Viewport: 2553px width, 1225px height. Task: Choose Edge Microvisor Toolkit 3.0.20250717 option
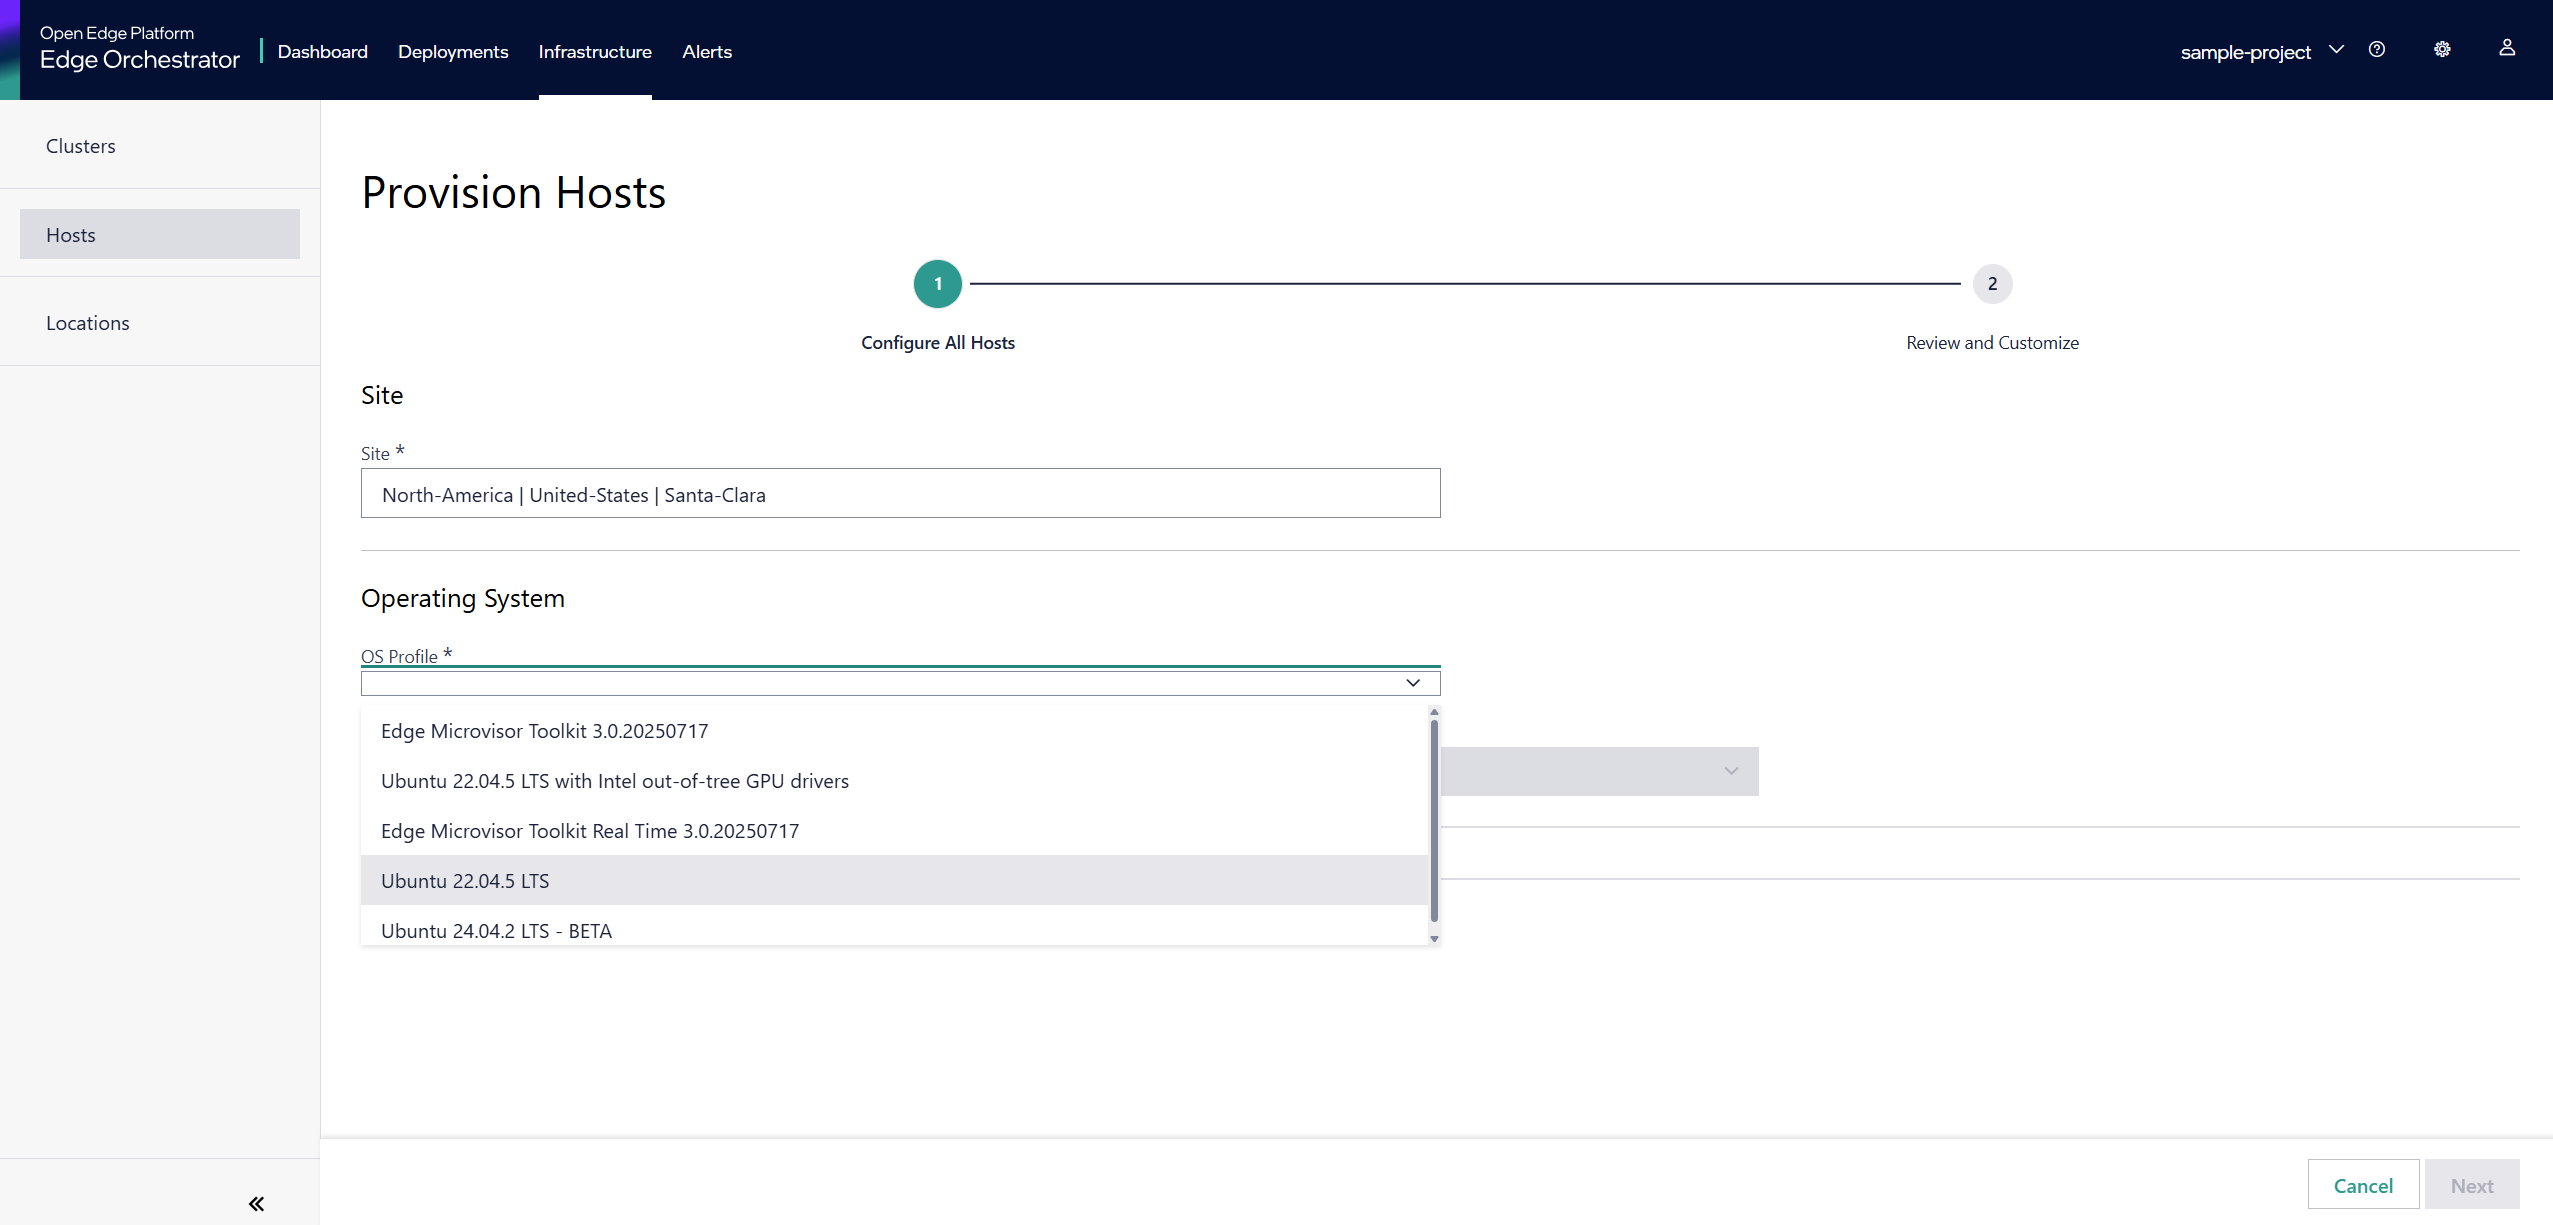(x=894, y=731)
